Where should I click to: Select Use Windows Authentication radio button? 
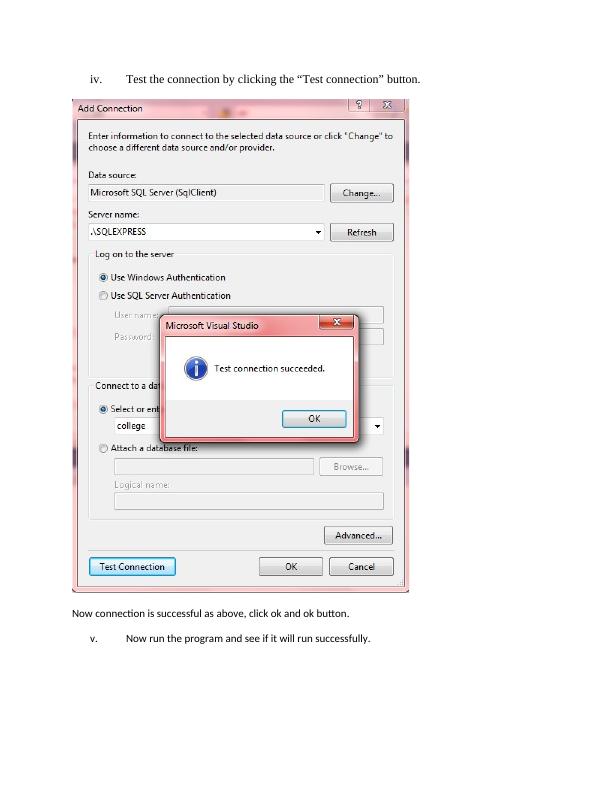(104, 277)
